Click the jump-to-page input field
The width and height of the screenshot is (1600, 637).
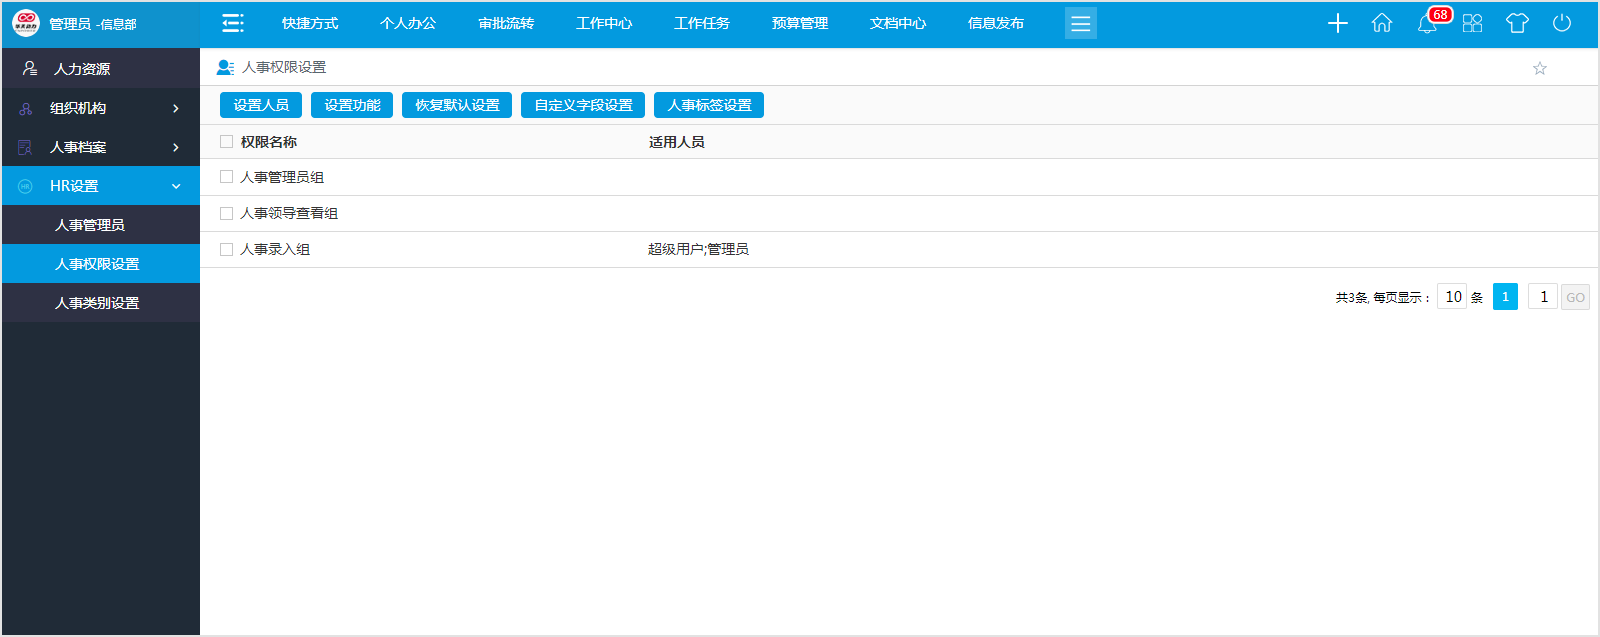pyautogui.click(x=1543, y=297)
